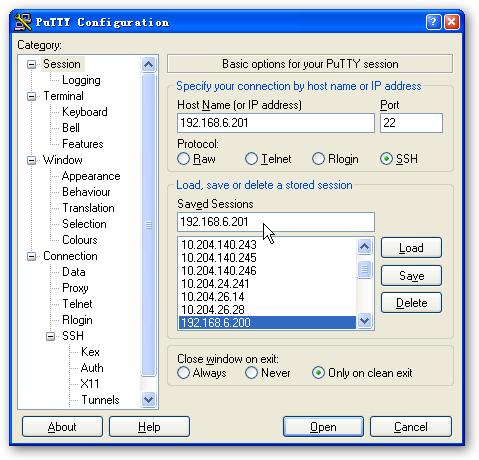Choose Always for close window on exit
This screenshot has height=460, width=479.
[183, 373]
